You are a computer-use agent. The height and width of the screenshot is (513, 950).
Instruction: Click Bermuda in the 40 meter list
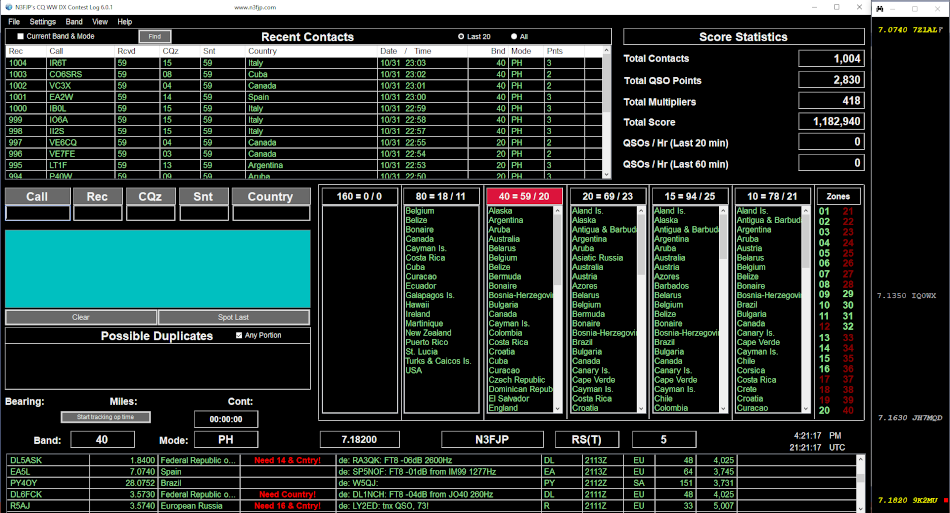click(505, 277)
